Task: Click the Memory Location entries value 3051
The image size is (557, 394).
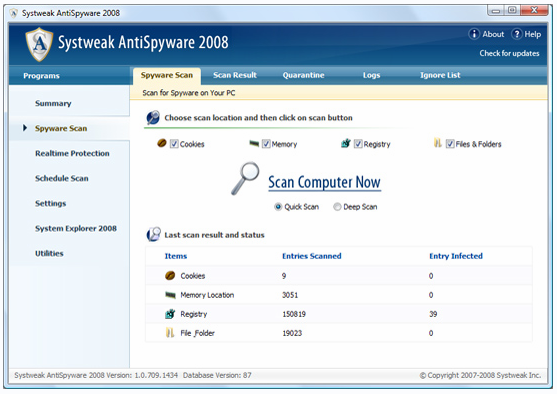Action: [x=290, y=295]
